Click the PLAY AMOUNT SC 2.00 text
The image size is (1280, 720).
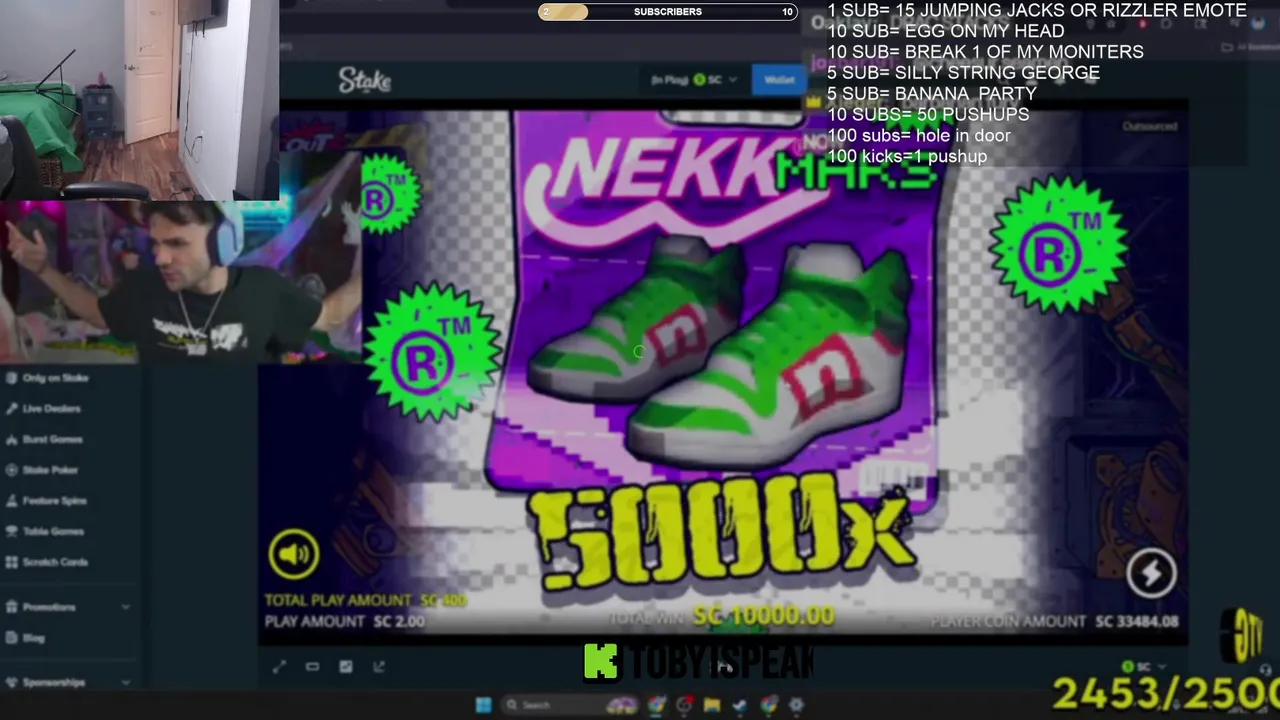pyautogui.click(x=345, y=621)
